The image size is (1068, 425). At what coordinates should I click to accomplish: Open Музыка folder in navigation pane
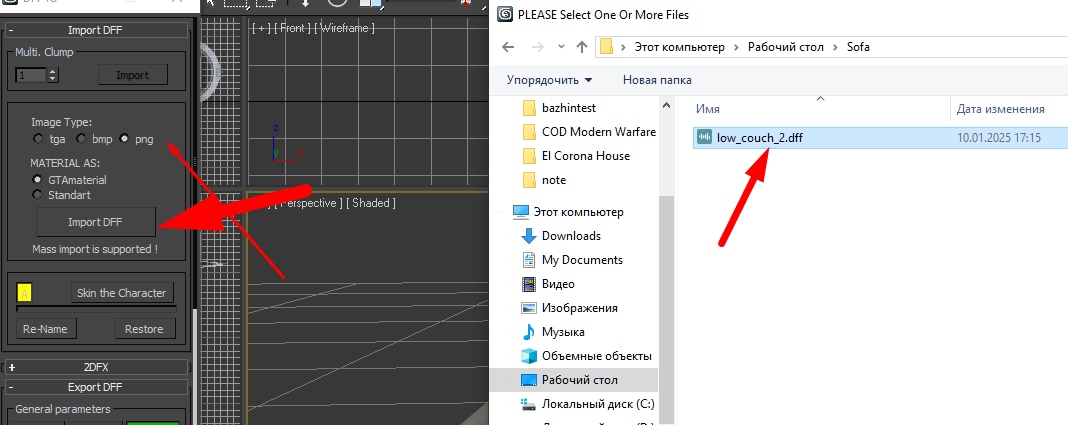click(563, 332)
